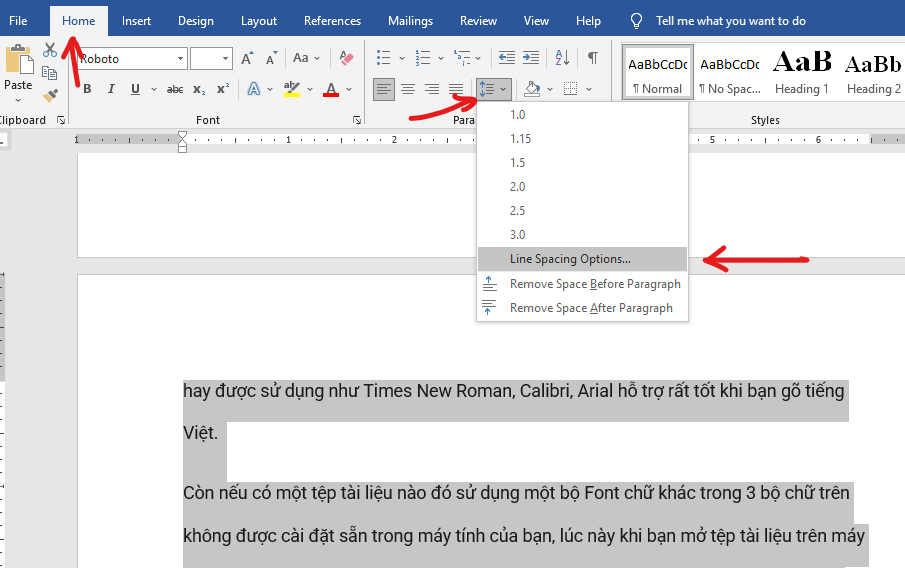This screenshot has width=905, height=568.
Task: Open Font dialog launcher
Action: 357,120
